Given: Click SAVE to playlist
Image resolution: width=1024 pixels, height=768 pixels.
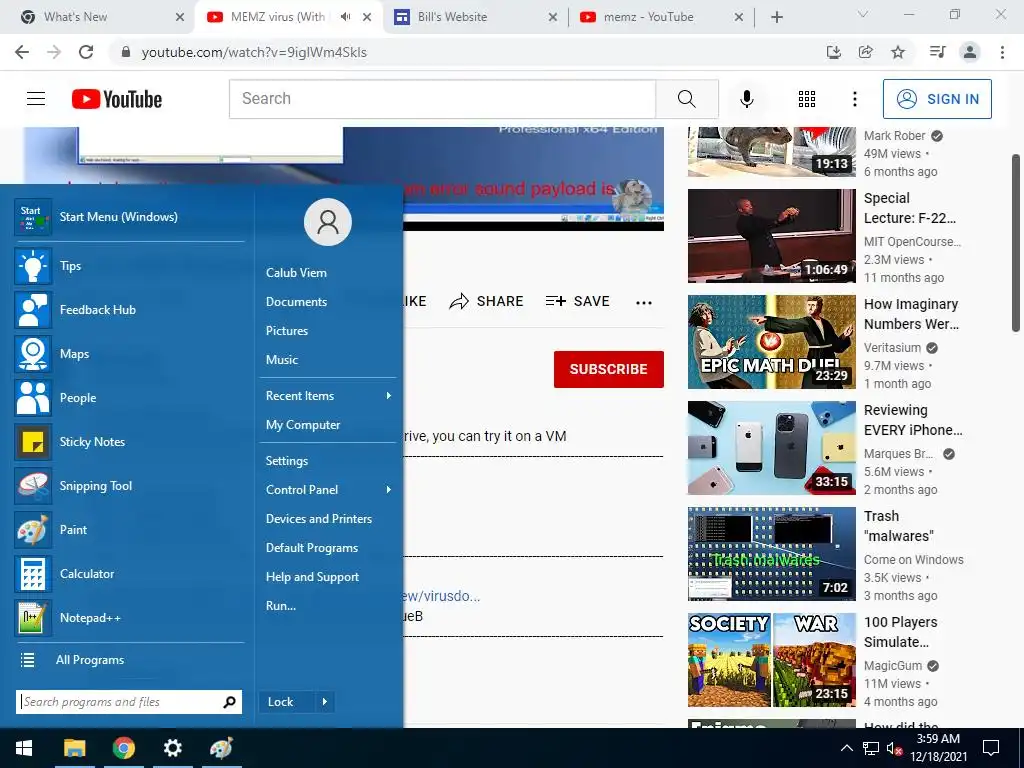Looking at the screenshot, I should pyautogui.click(x=578, y=302).
